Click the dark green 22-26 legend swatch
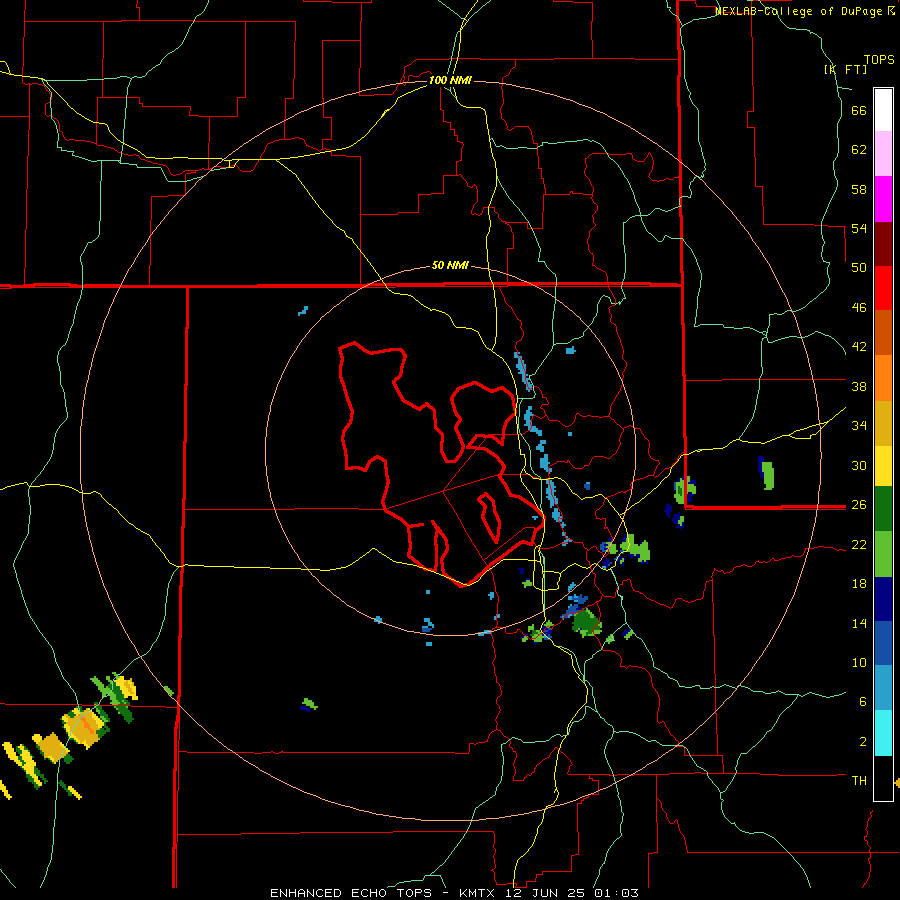900x900 pixels. (883, 509)
